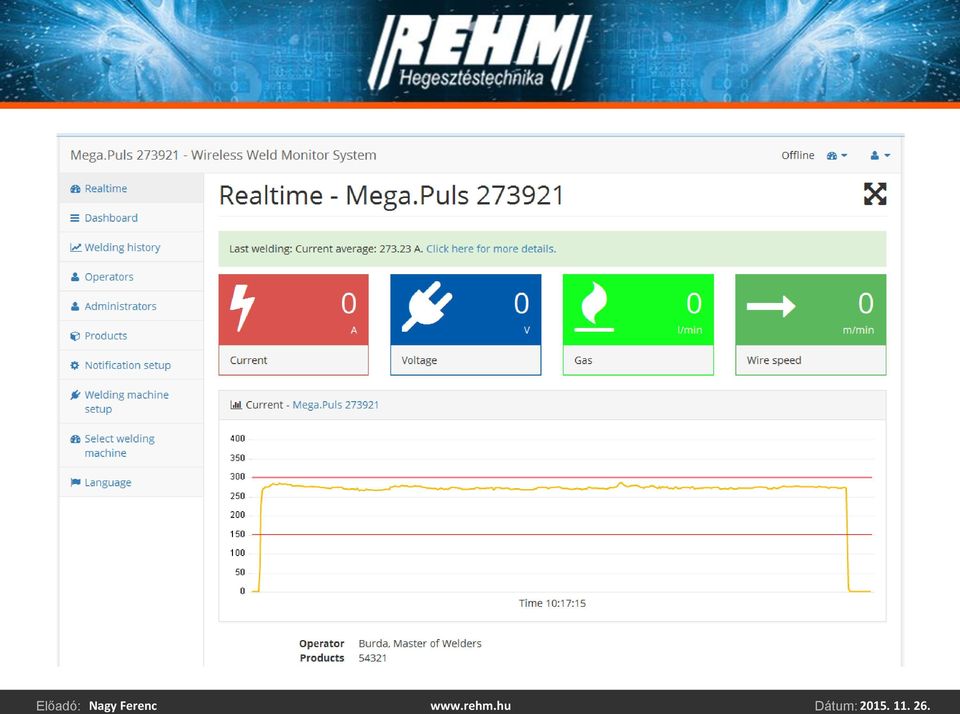Click the operator name 'Burda, Master of Welders'

[420, 644]
